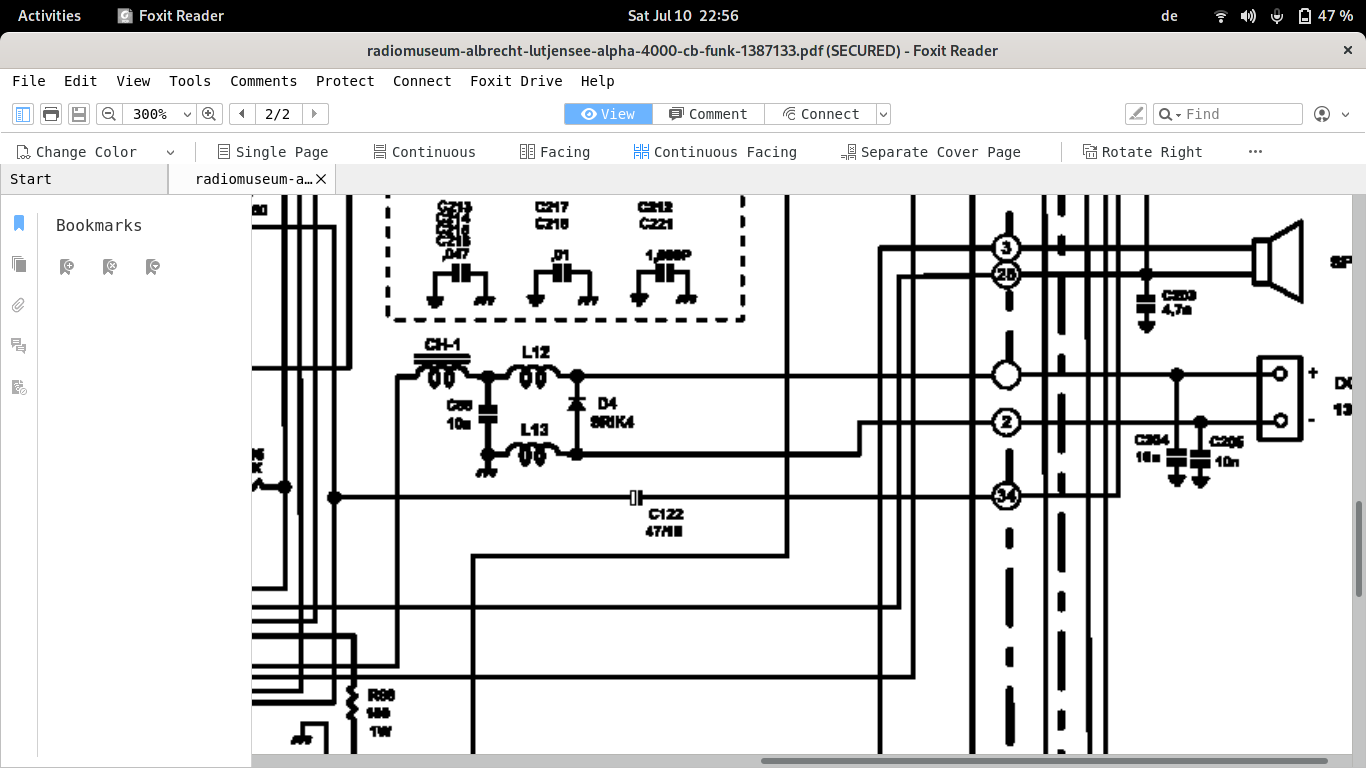Go to the previous page arrow
1366x768 pixels.
(x=242, y=114)
